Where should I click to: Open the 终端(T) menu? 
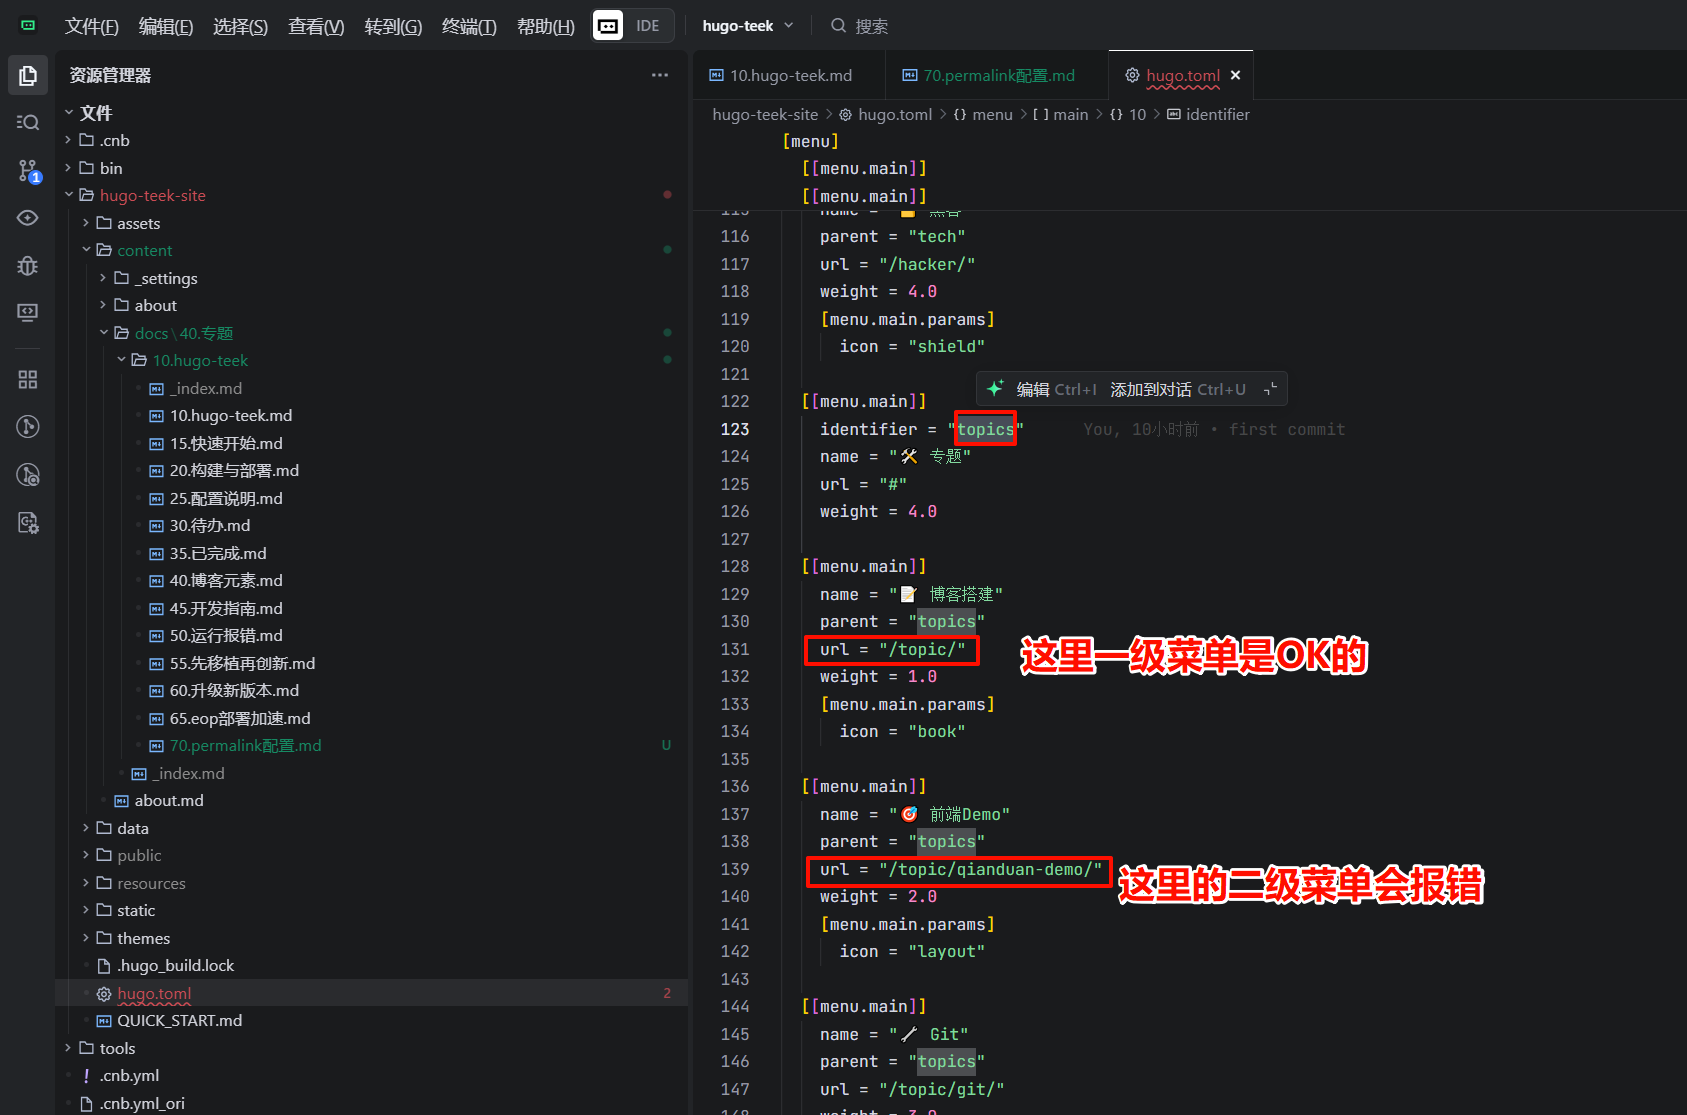coord(468,26)
